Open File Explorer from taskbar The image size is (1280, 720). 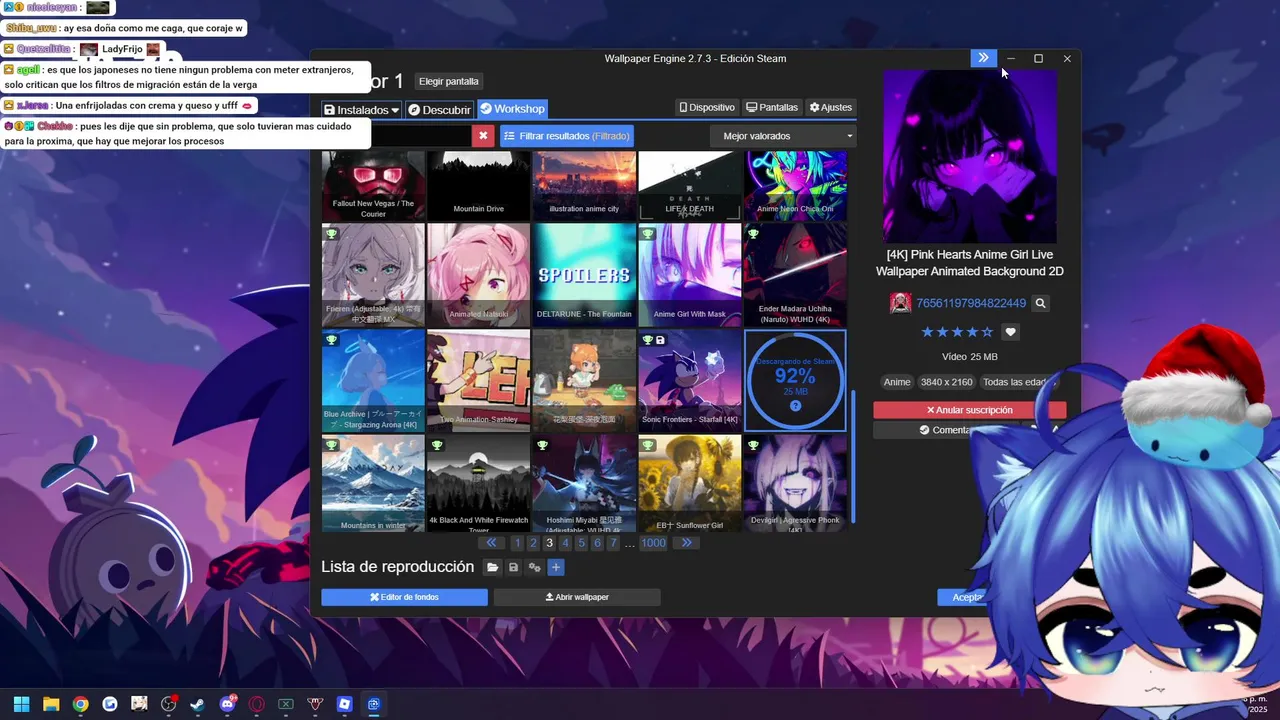coord(51,704)
